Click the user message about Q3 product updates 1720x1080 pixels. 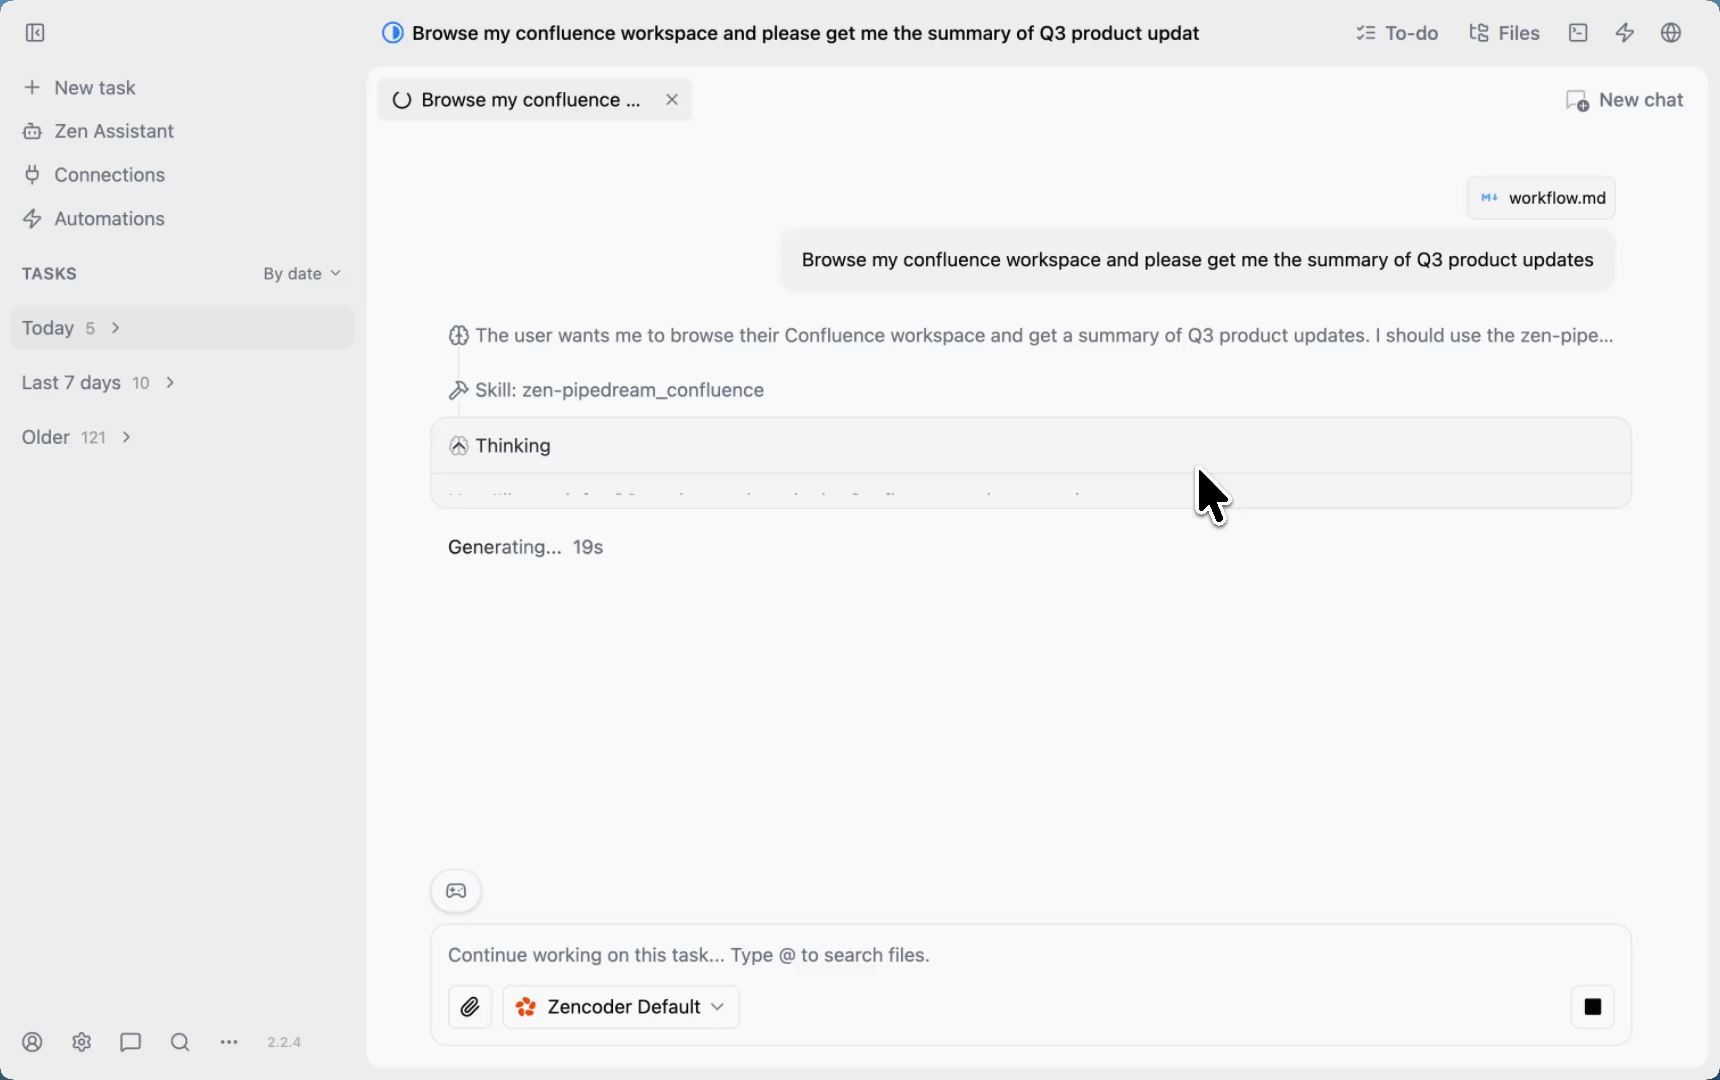(1198, 260)
